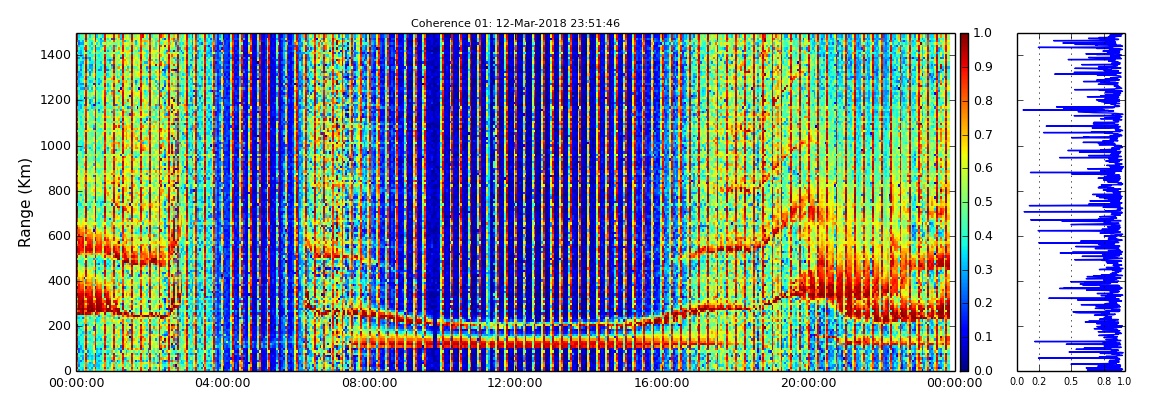Click the 1.0 colorbar label
Image resolution: width=1150 pixels, height=407 pixels.
(981, 34)
